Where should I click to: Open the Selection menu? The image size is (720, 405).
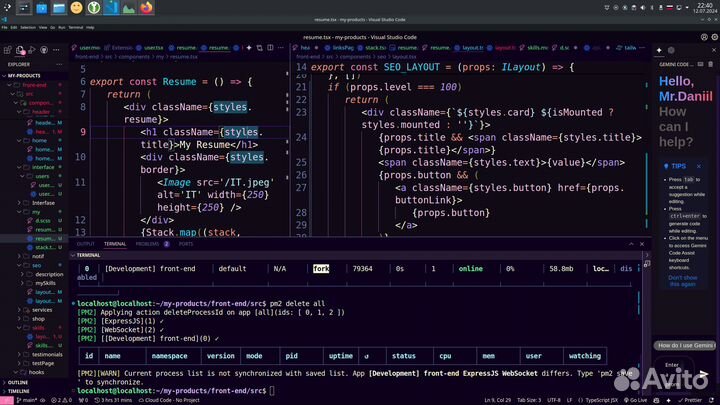[28, 28]
